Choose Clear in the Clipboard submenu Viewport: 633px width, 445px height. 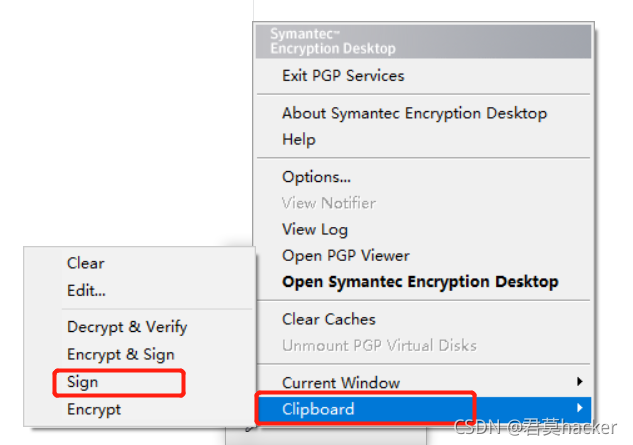click(x=139, y=263)
